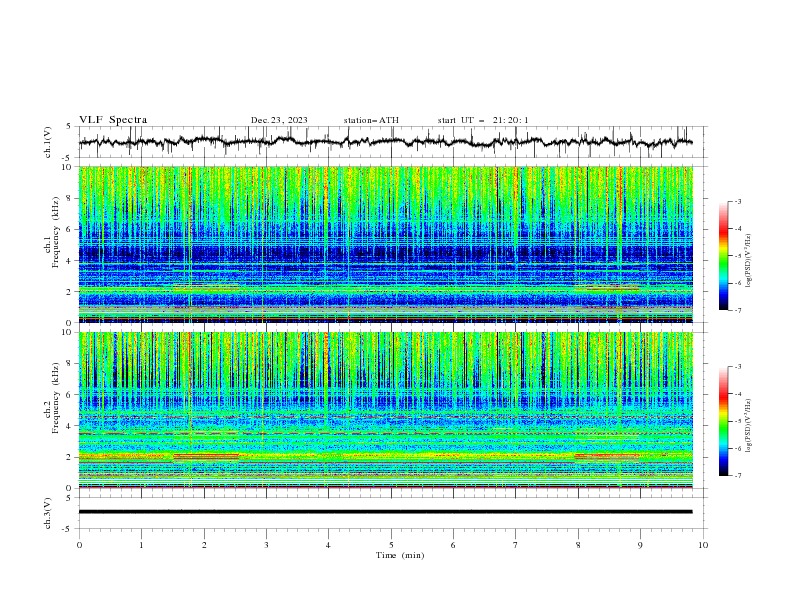The height and width of the screenshot is (612, 792).
Task: Click the 'station=ATH' label
Action: 371,120
